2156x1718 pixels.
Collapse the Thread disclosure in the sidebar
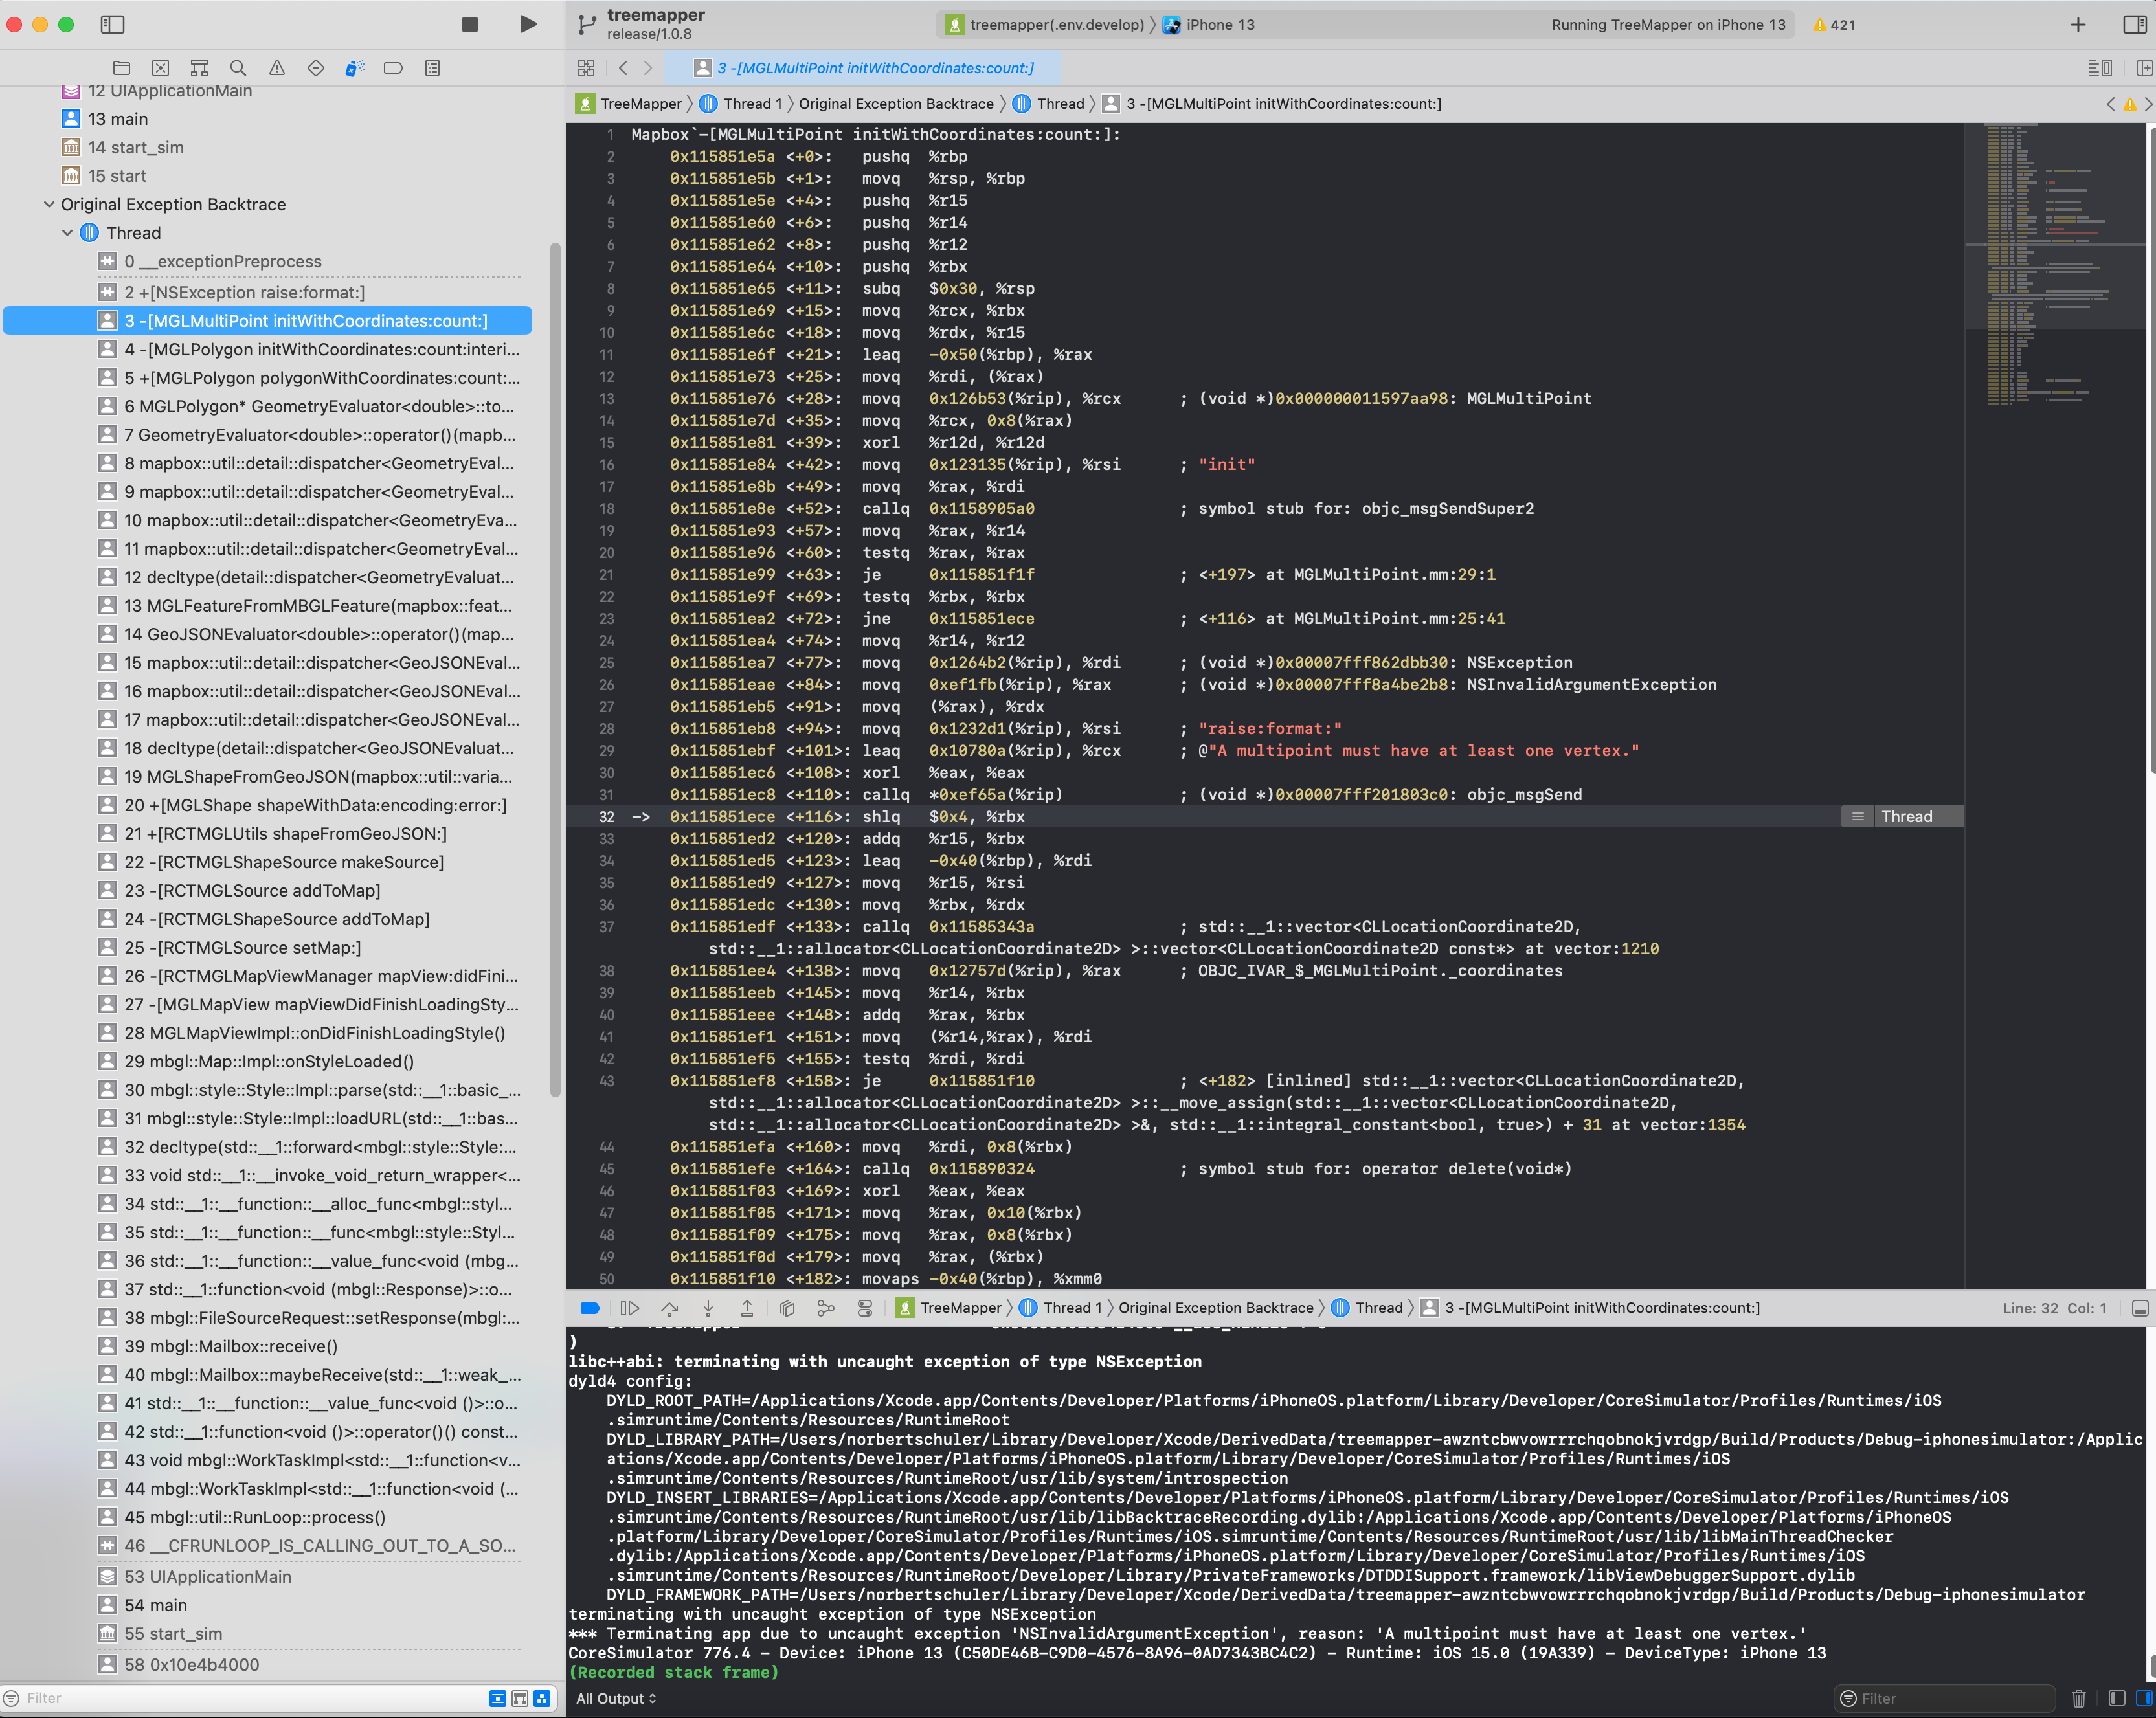(x=67, y=232)
